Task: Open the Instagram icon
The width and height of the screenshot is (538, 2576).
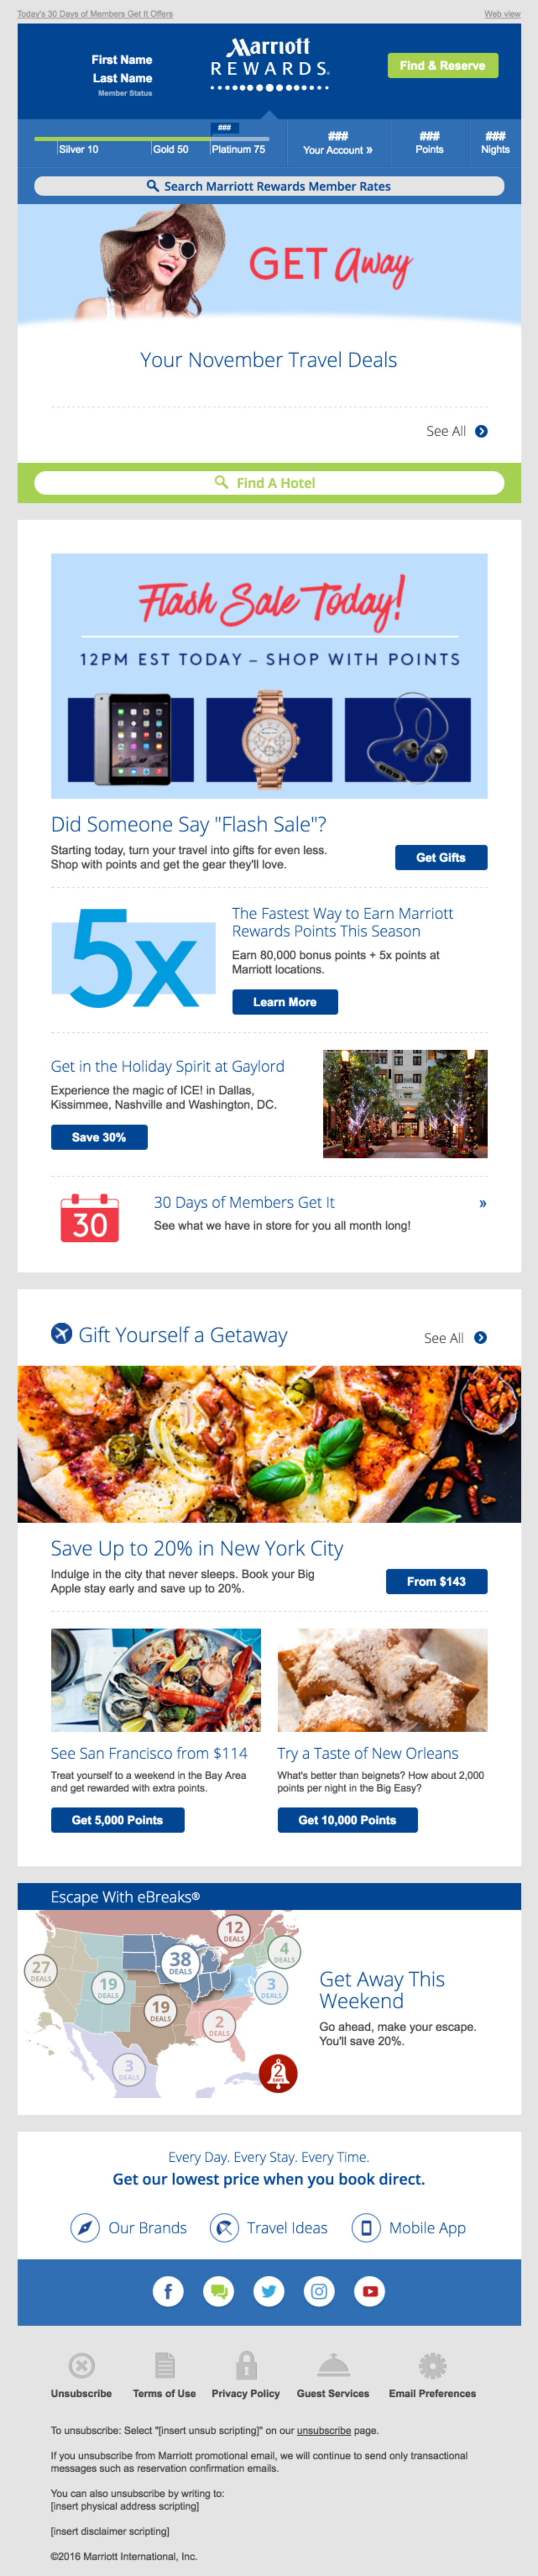Action: [319, 2291]
